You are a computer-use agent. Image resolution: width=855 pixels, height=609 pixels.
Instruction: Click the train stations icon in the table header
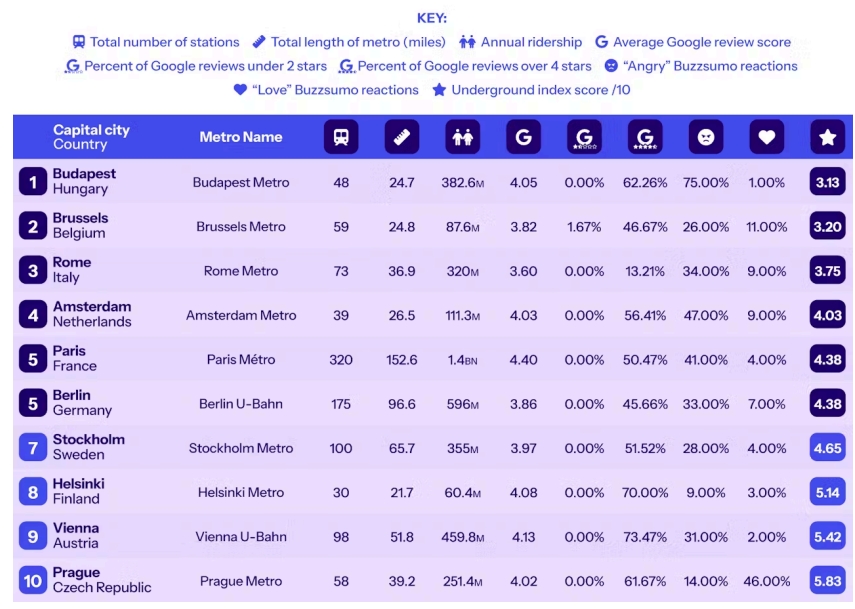point(341,137)
